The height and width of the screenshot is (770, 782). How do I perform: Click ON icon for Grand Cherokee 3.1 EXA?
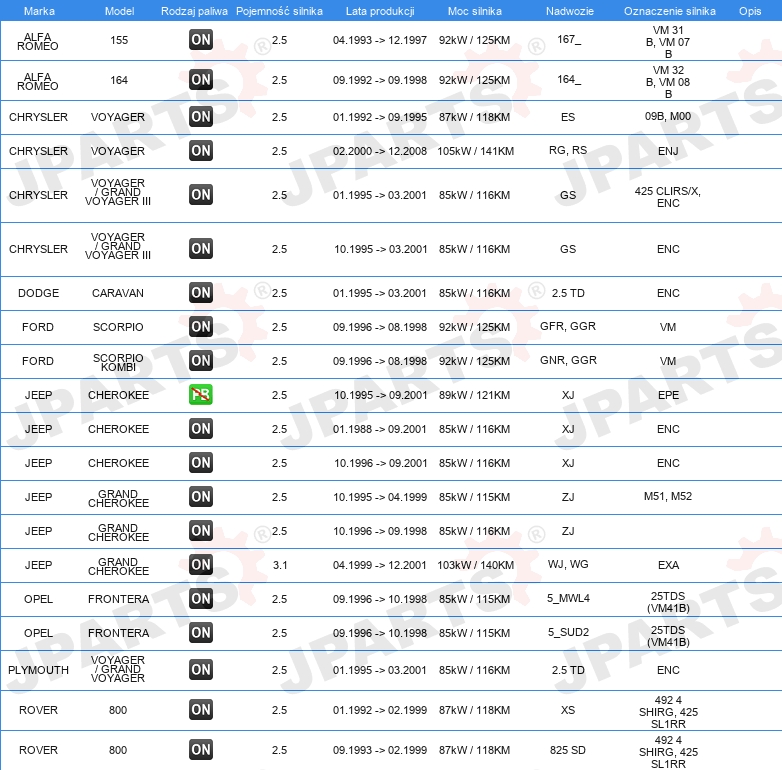point(201,565)
